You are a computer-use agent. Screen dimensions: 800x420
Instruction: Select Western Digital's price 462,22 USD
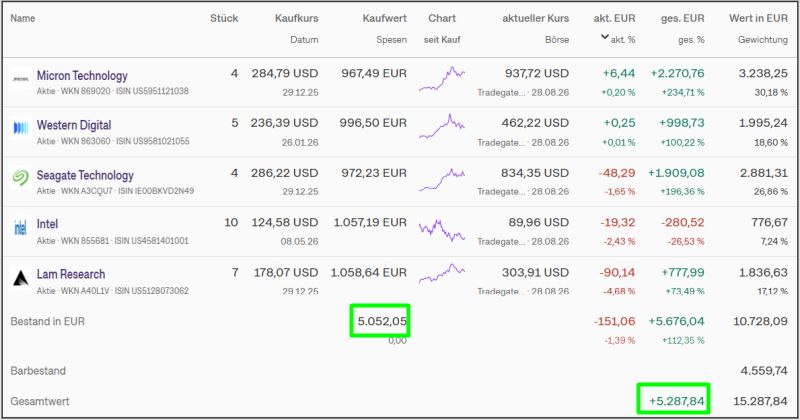click(537, 123)
